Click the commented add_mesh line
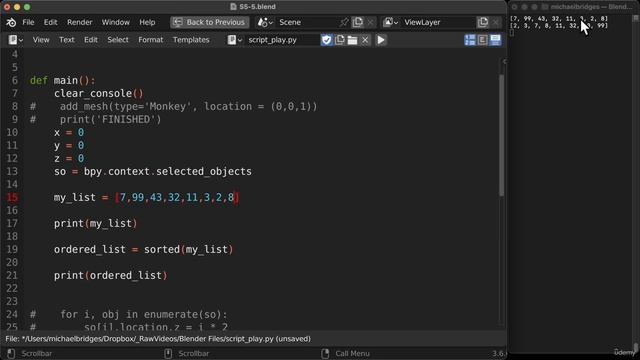Viewport: 640px width, 360px height. coord(173,107)
